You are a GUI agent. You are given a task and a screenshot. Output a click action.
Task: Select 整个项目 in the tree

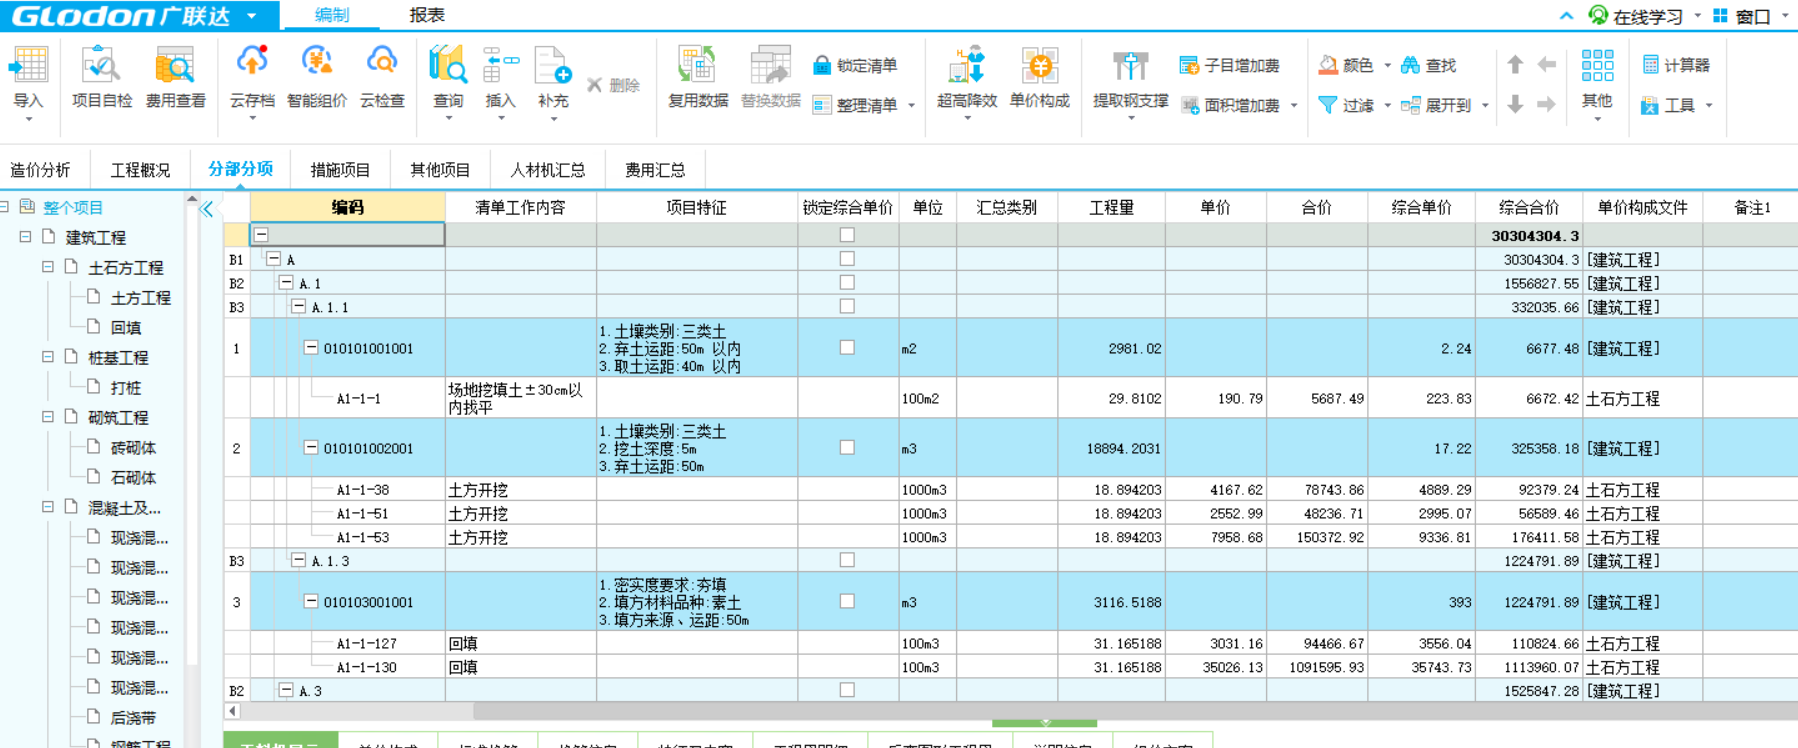tap(73, 207)
